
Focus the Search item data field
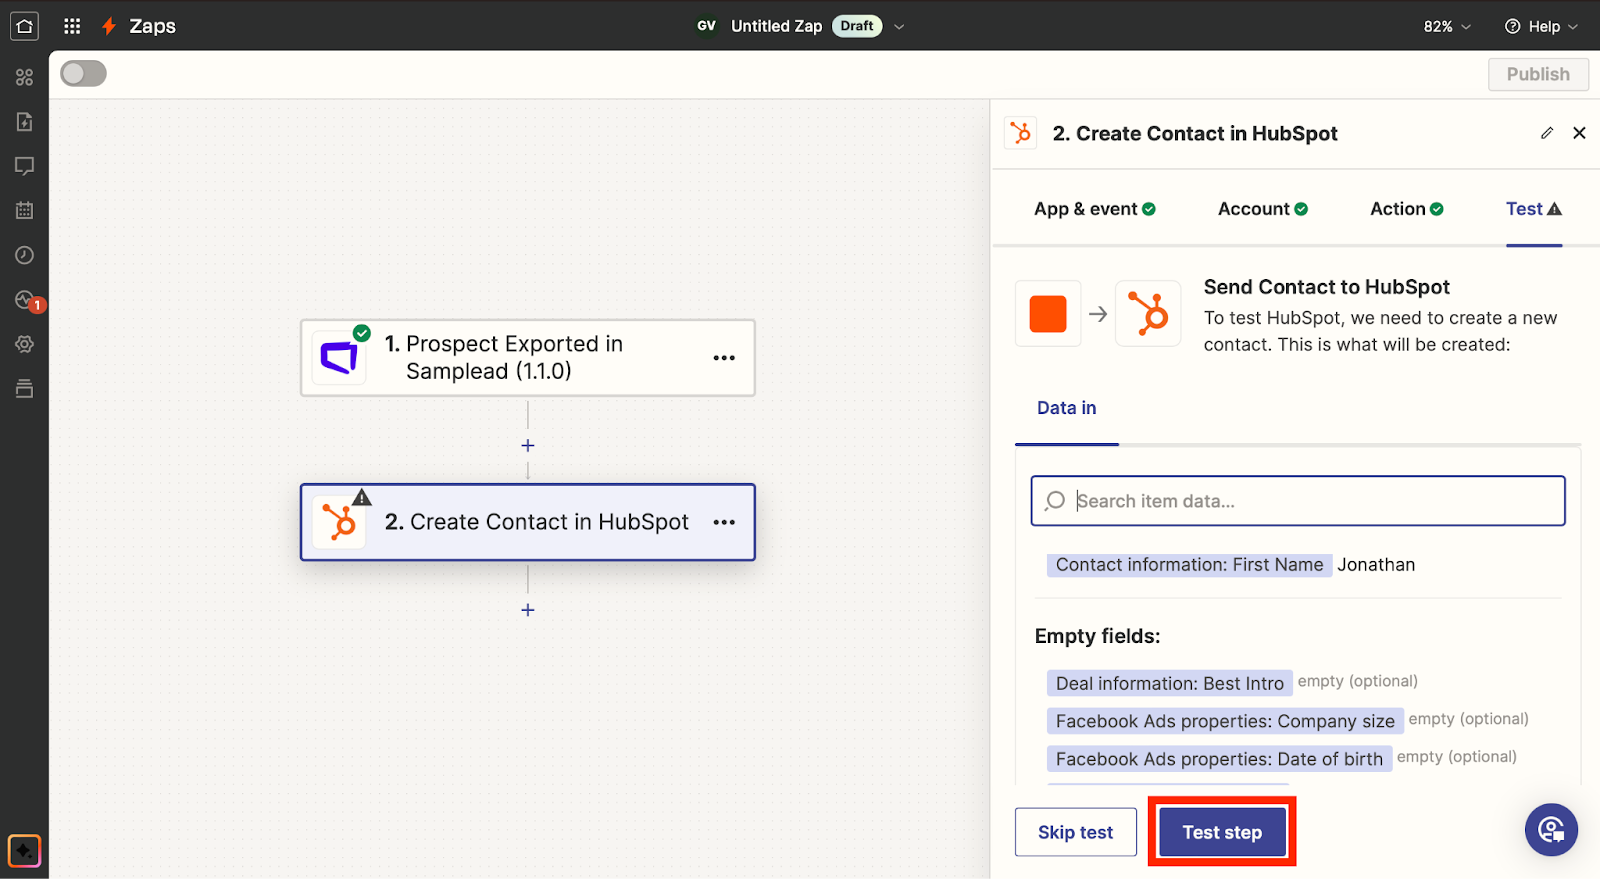[1298, 501]
